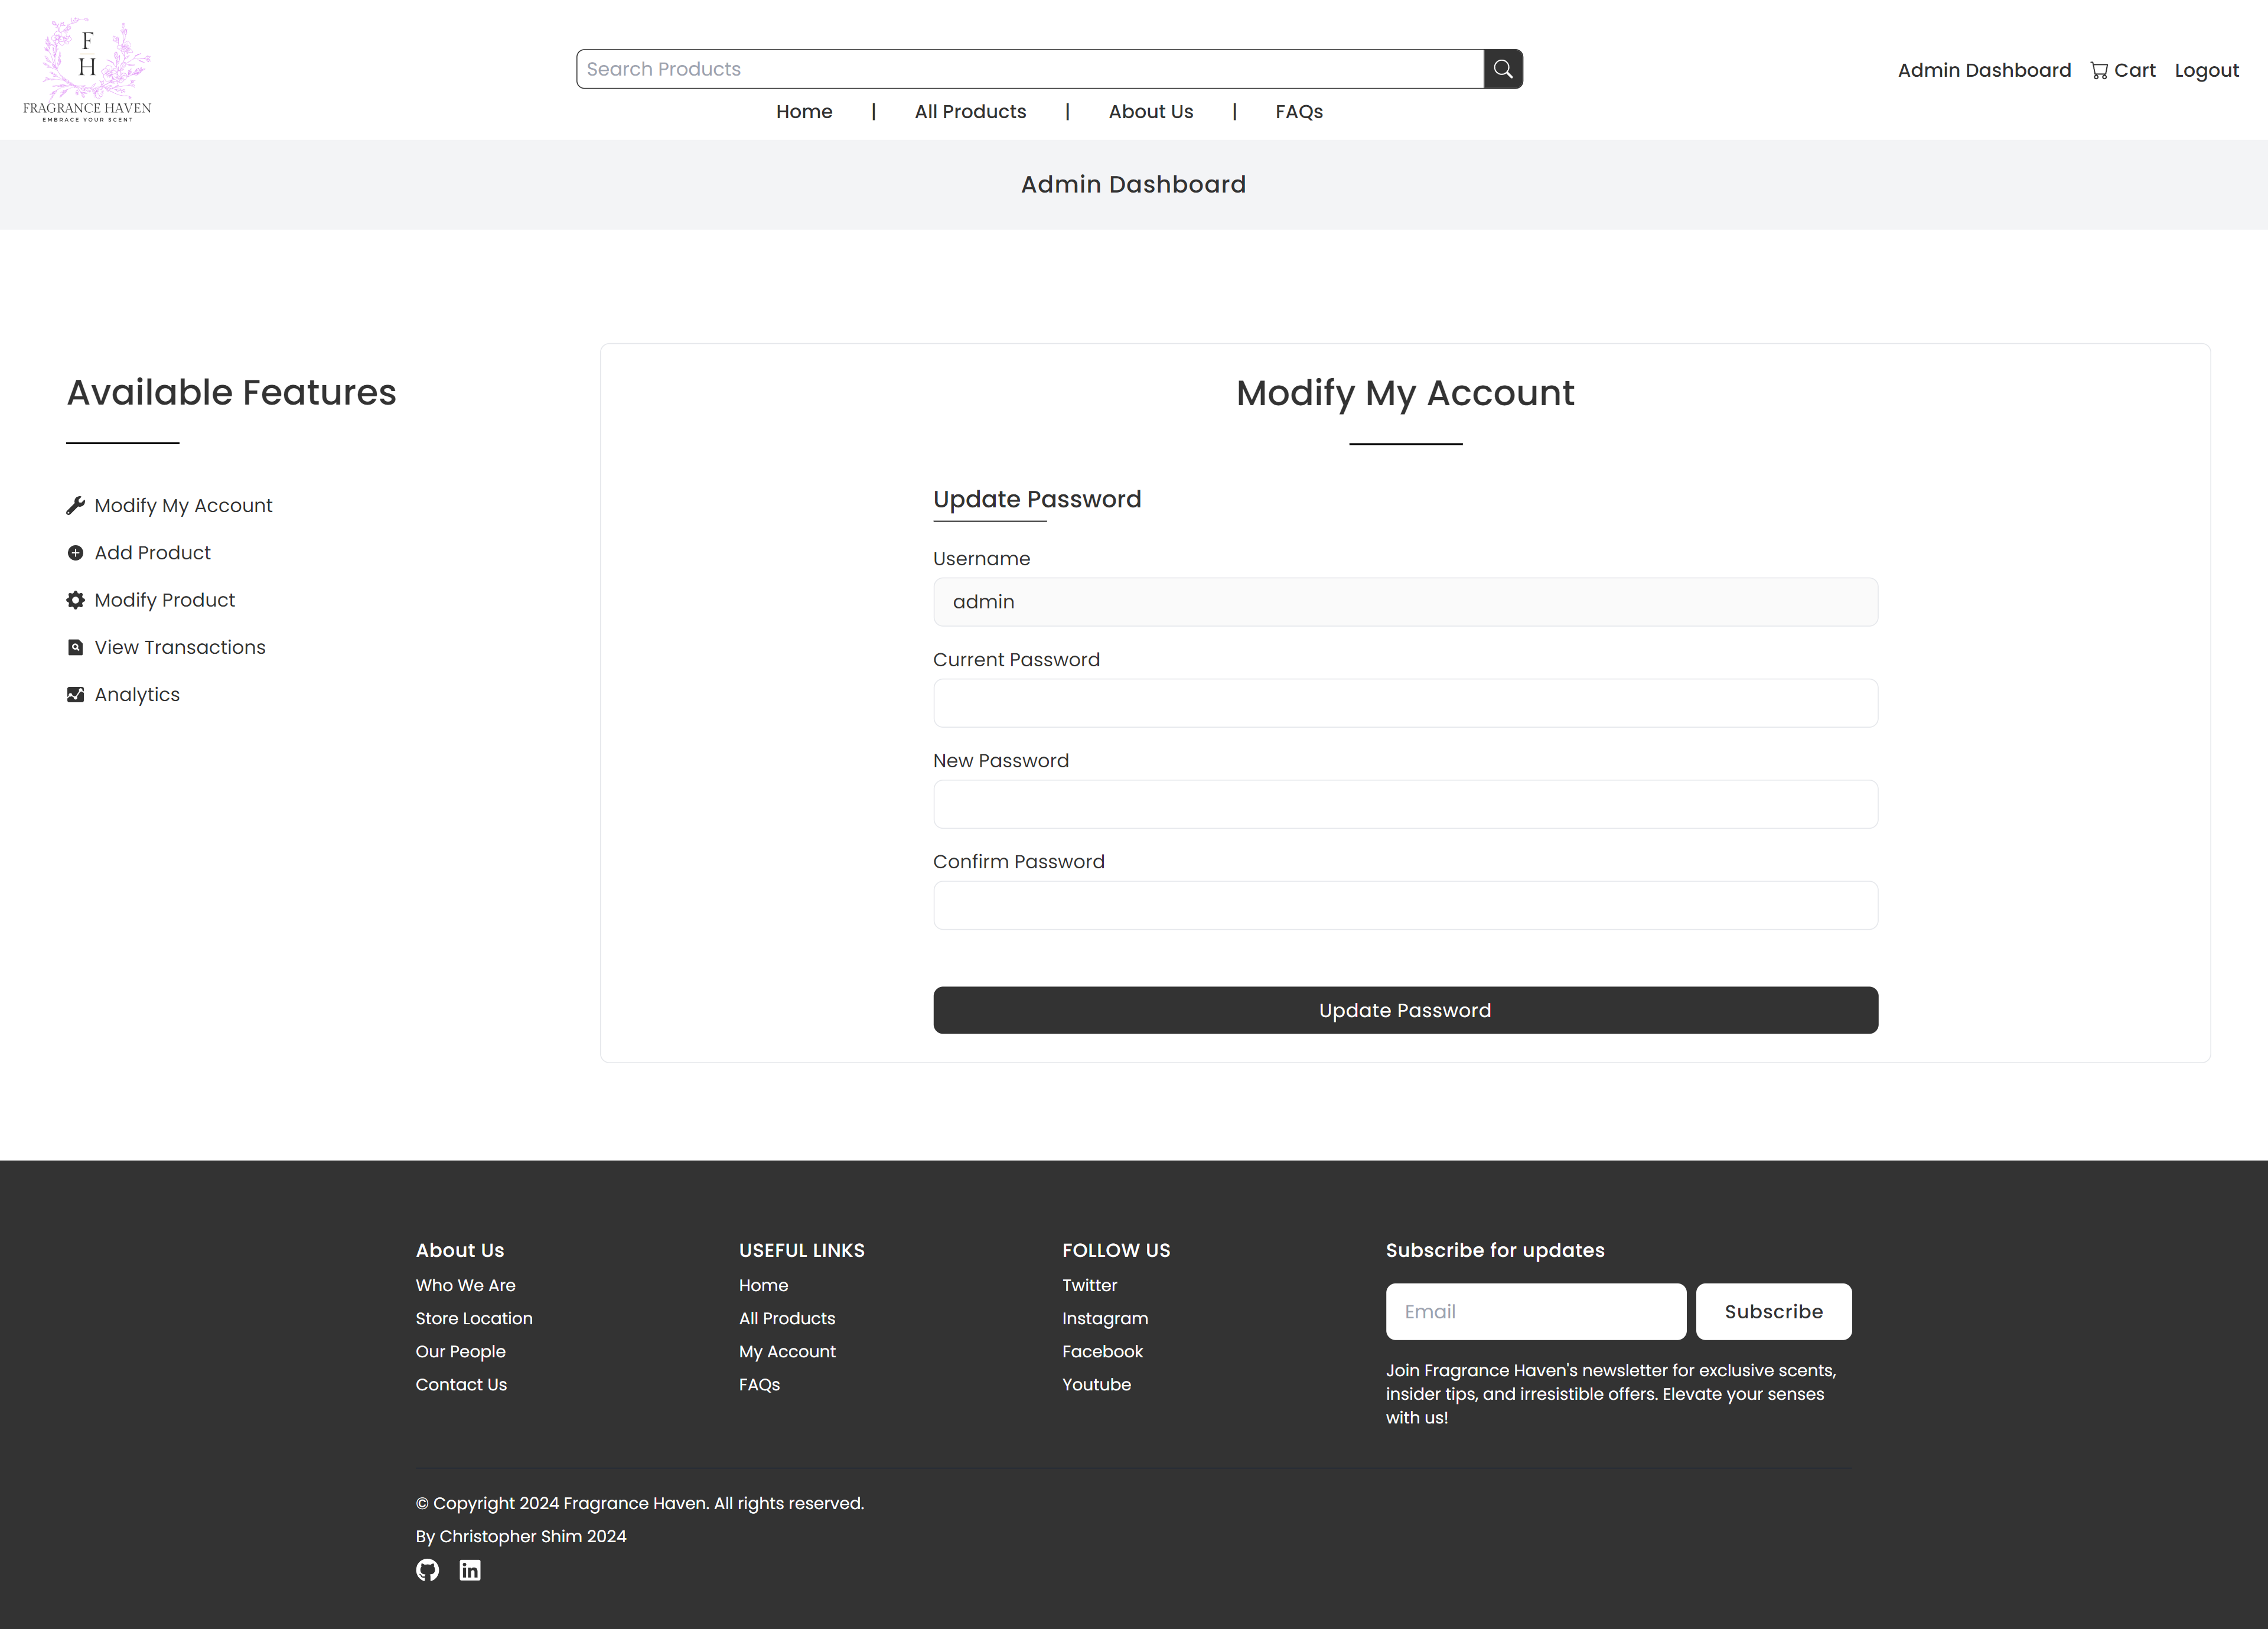
Task: Switch to the About Us page
Action: (x=1150, y=111)
